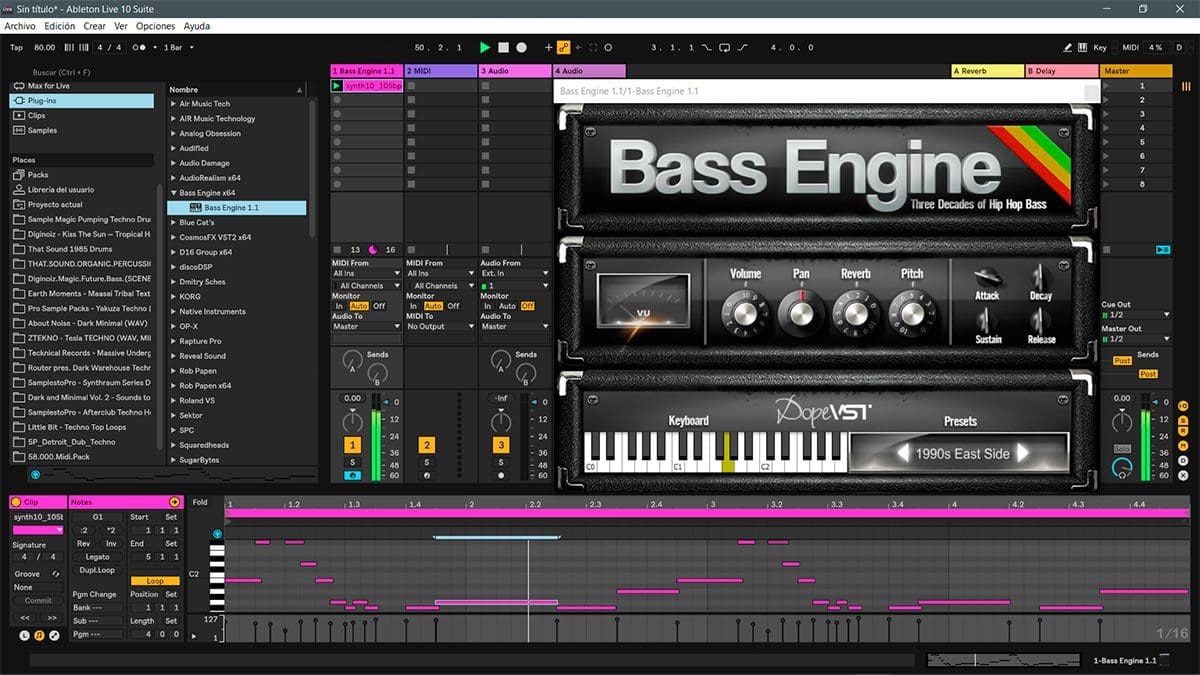The height and width of the screenshot is (675, 1200).
Task: Arm the Arrangement Record button
Action: point(521,47)
